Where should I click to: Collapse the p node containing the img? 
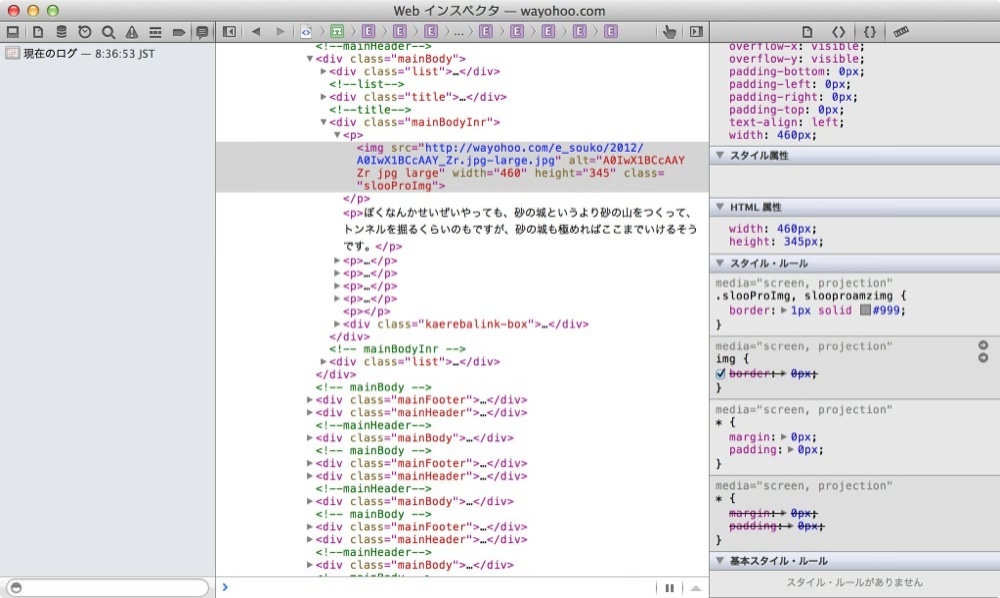[x=337, y=135]
